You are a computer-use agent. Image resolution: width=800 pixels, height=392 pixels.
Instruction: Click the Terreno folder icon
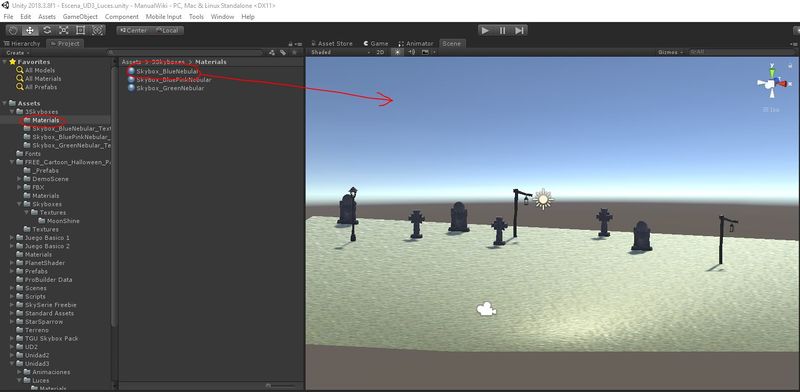pos(20,330)
